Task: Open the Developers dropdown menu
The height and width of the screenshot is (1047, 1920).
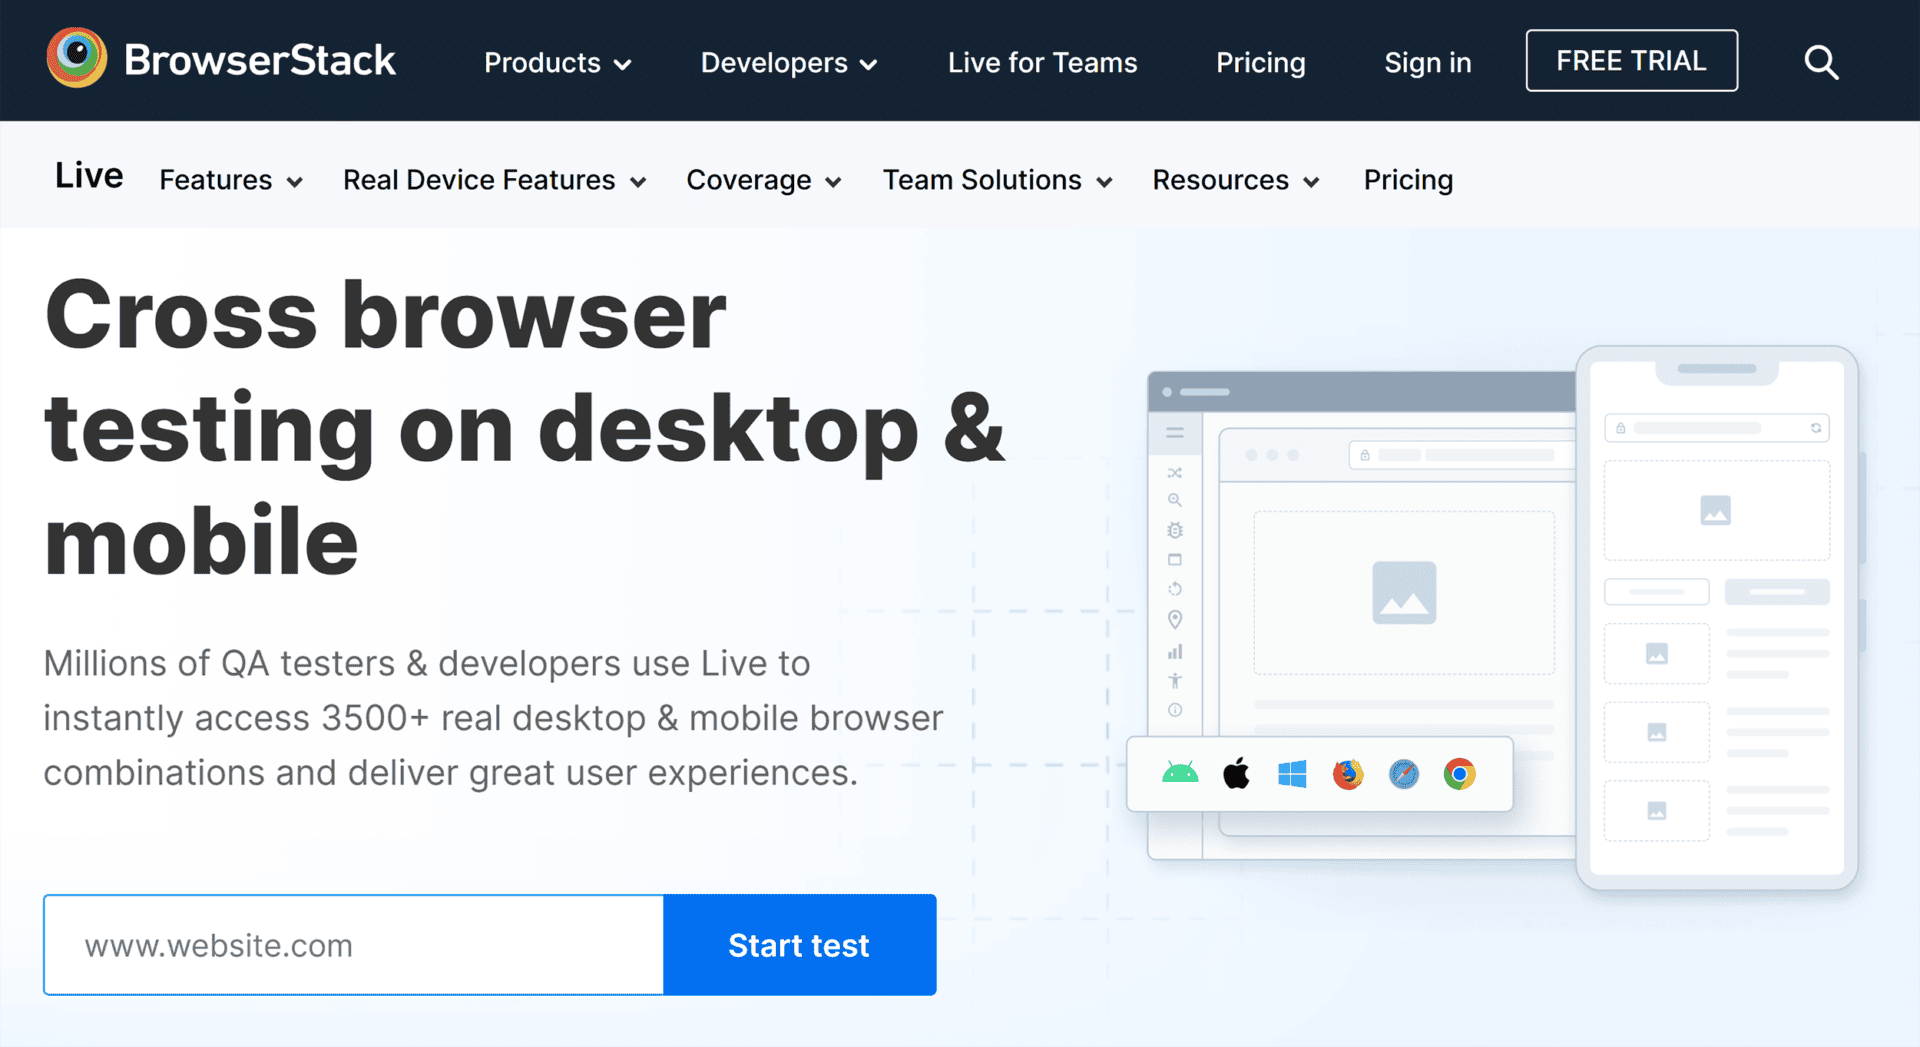Action: coord(788,63)
